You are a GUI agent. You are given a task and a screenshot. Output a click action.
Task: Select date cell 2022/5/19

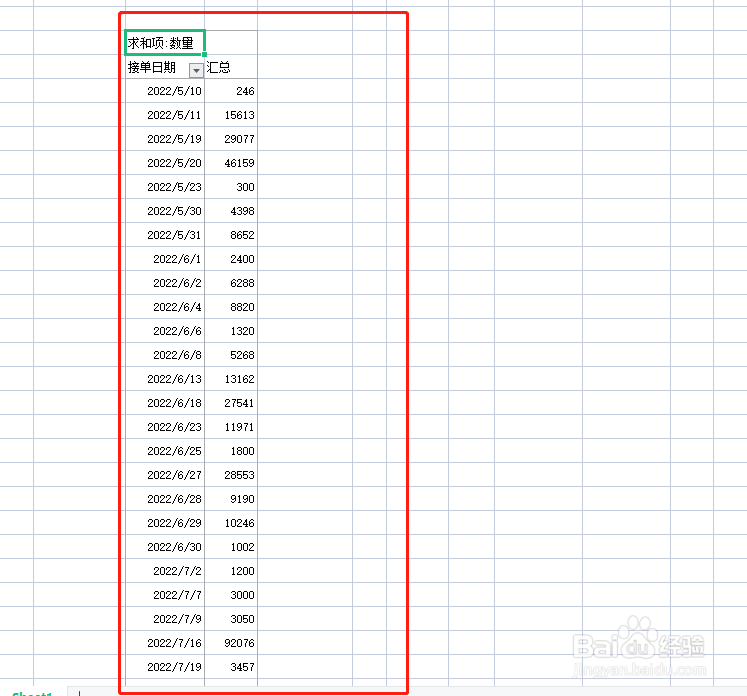165,139
